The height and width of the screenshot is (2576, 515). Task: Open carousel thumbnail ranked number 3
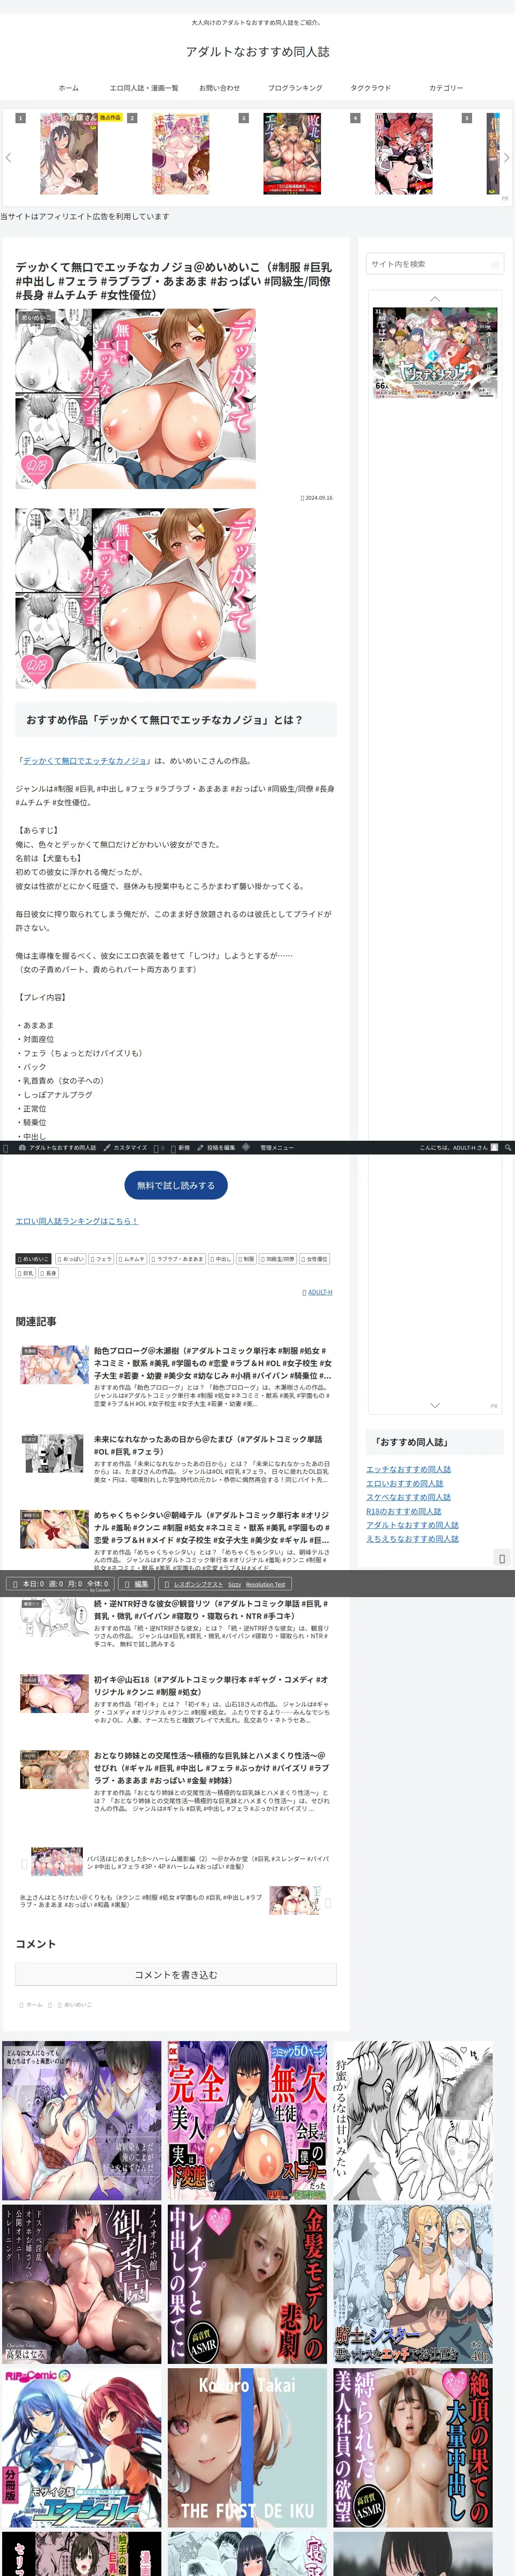(292, 153)
